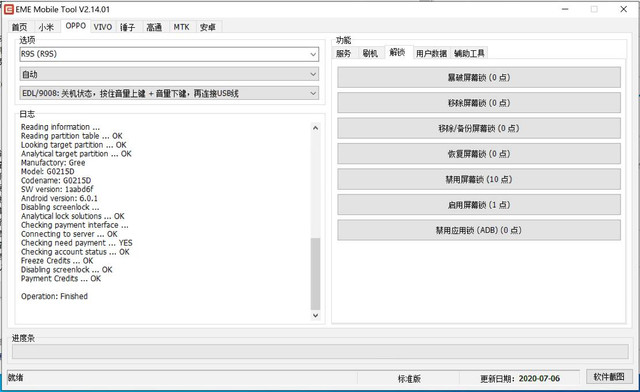The height and width of the screenshot is (392, 640).
Task: Click the 更新日期: 2020-07-06 status text
Action: [x=520, y=379]
